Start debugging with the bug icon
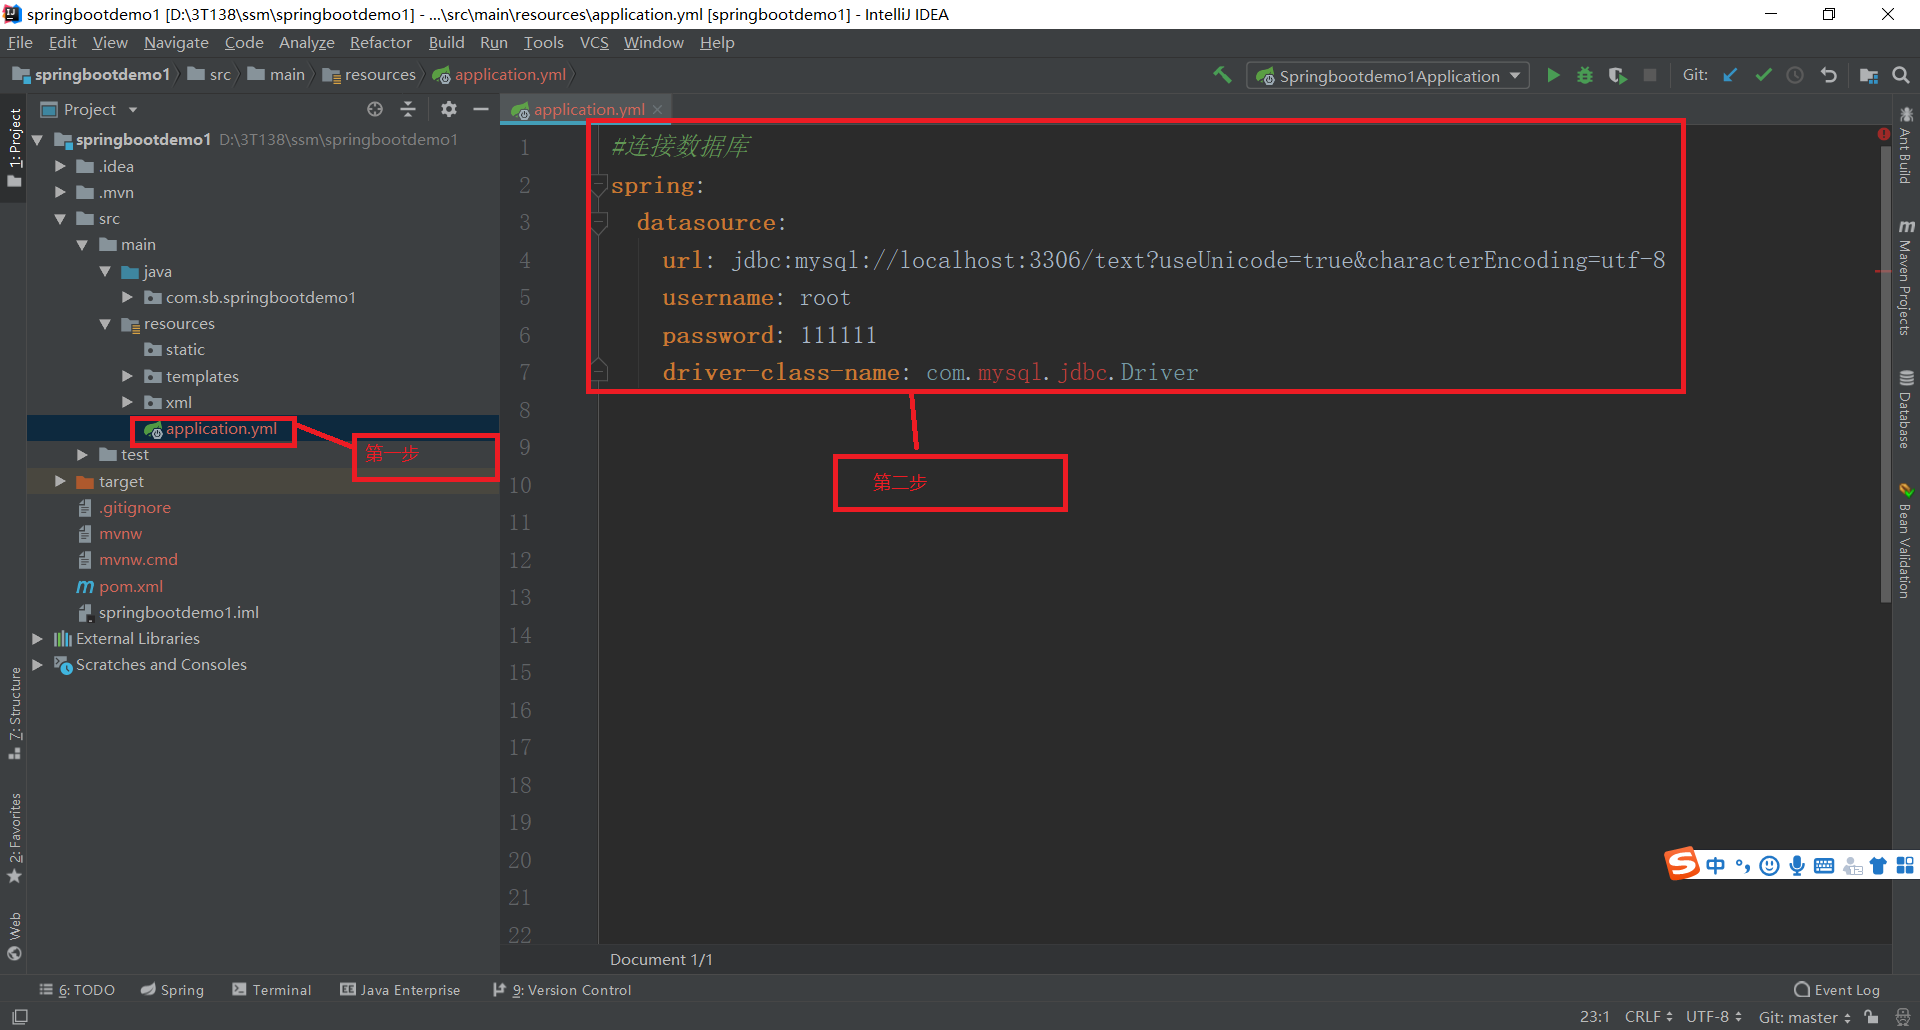This screenshot has height=1030, width=1920. pos(1585,75)
